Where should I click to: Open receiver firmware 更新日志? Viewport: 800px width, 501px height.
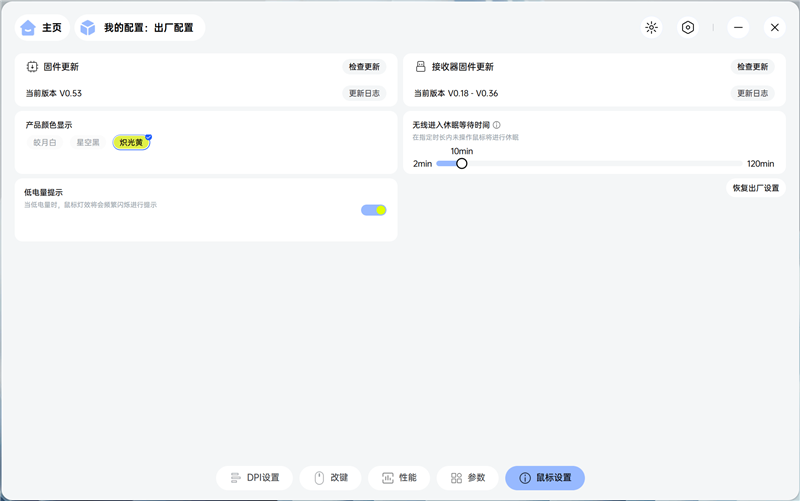click(753, 93)
